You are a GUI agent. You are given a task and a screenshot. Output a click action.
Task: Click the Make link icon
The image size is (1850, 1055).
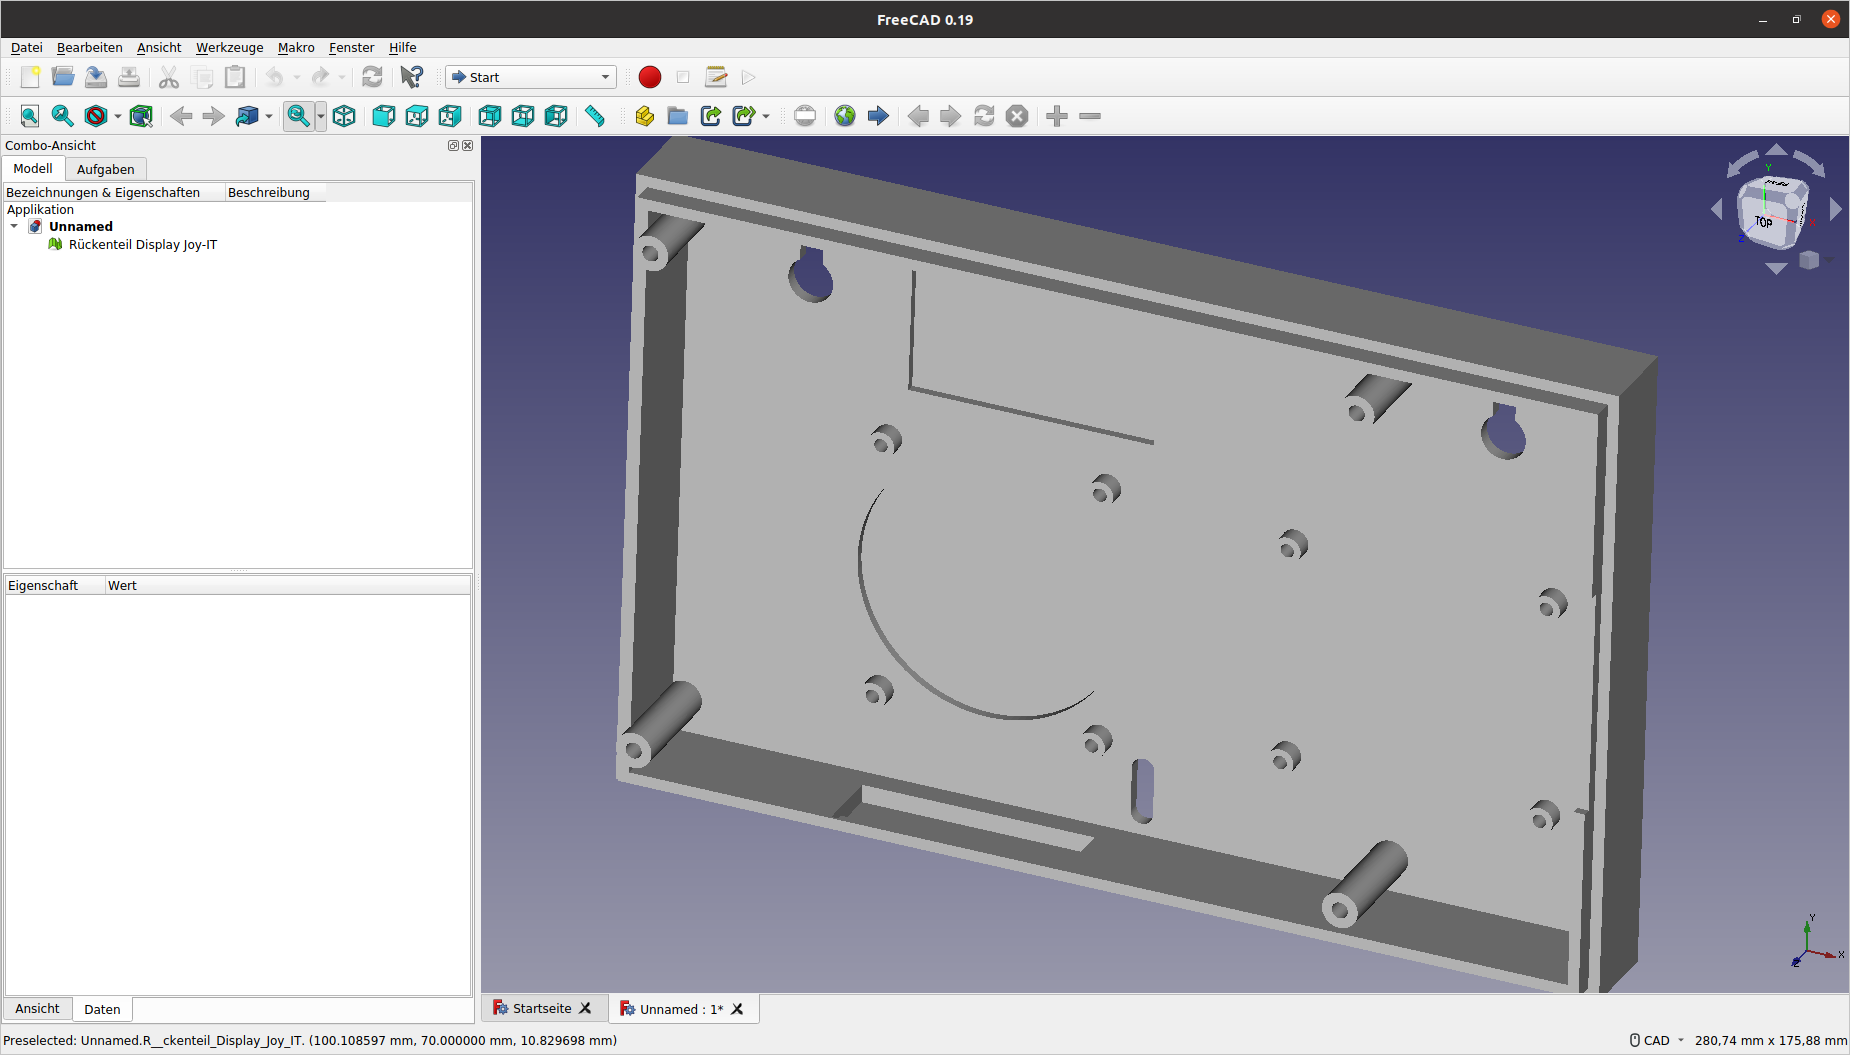(x=711, y=116)
